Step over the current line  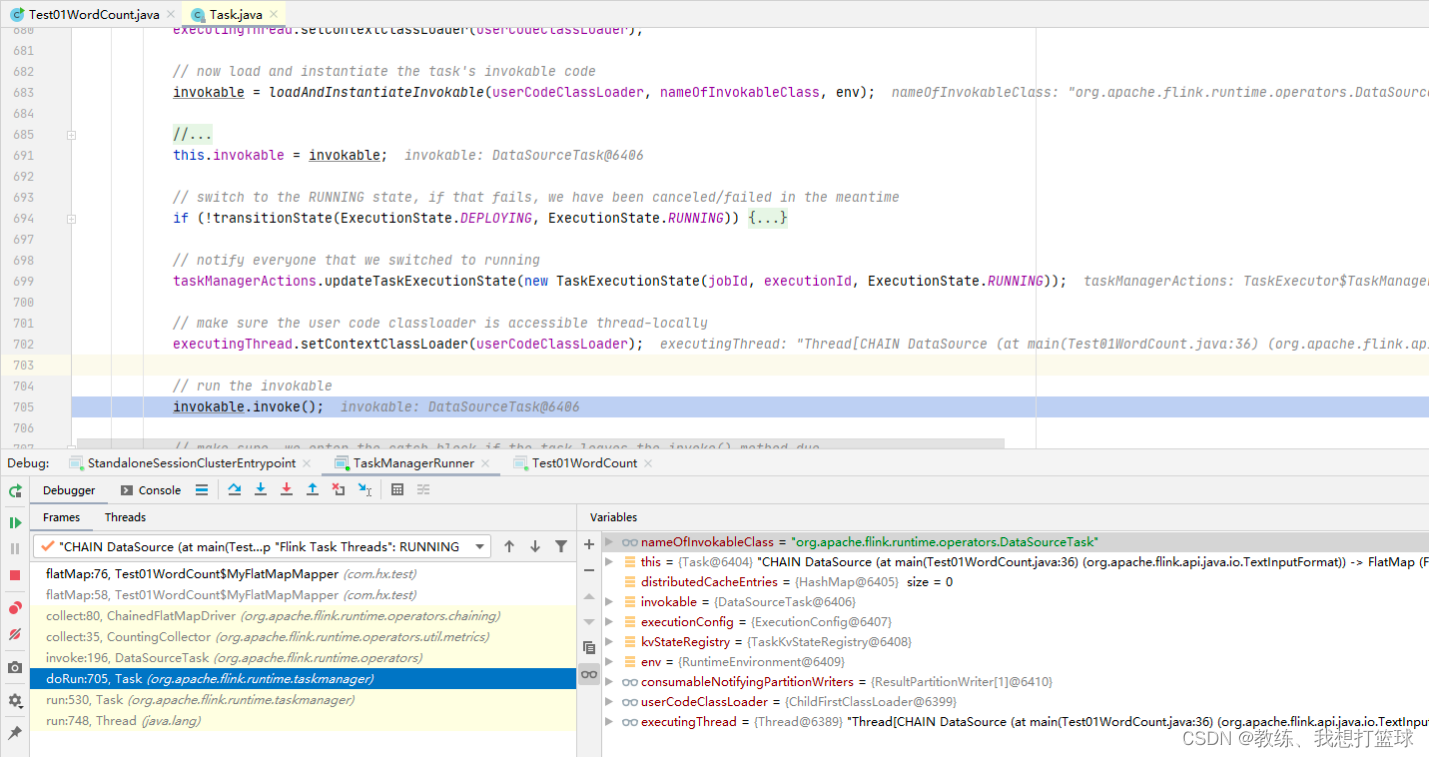pyautogui.click(x=234, y=490)
